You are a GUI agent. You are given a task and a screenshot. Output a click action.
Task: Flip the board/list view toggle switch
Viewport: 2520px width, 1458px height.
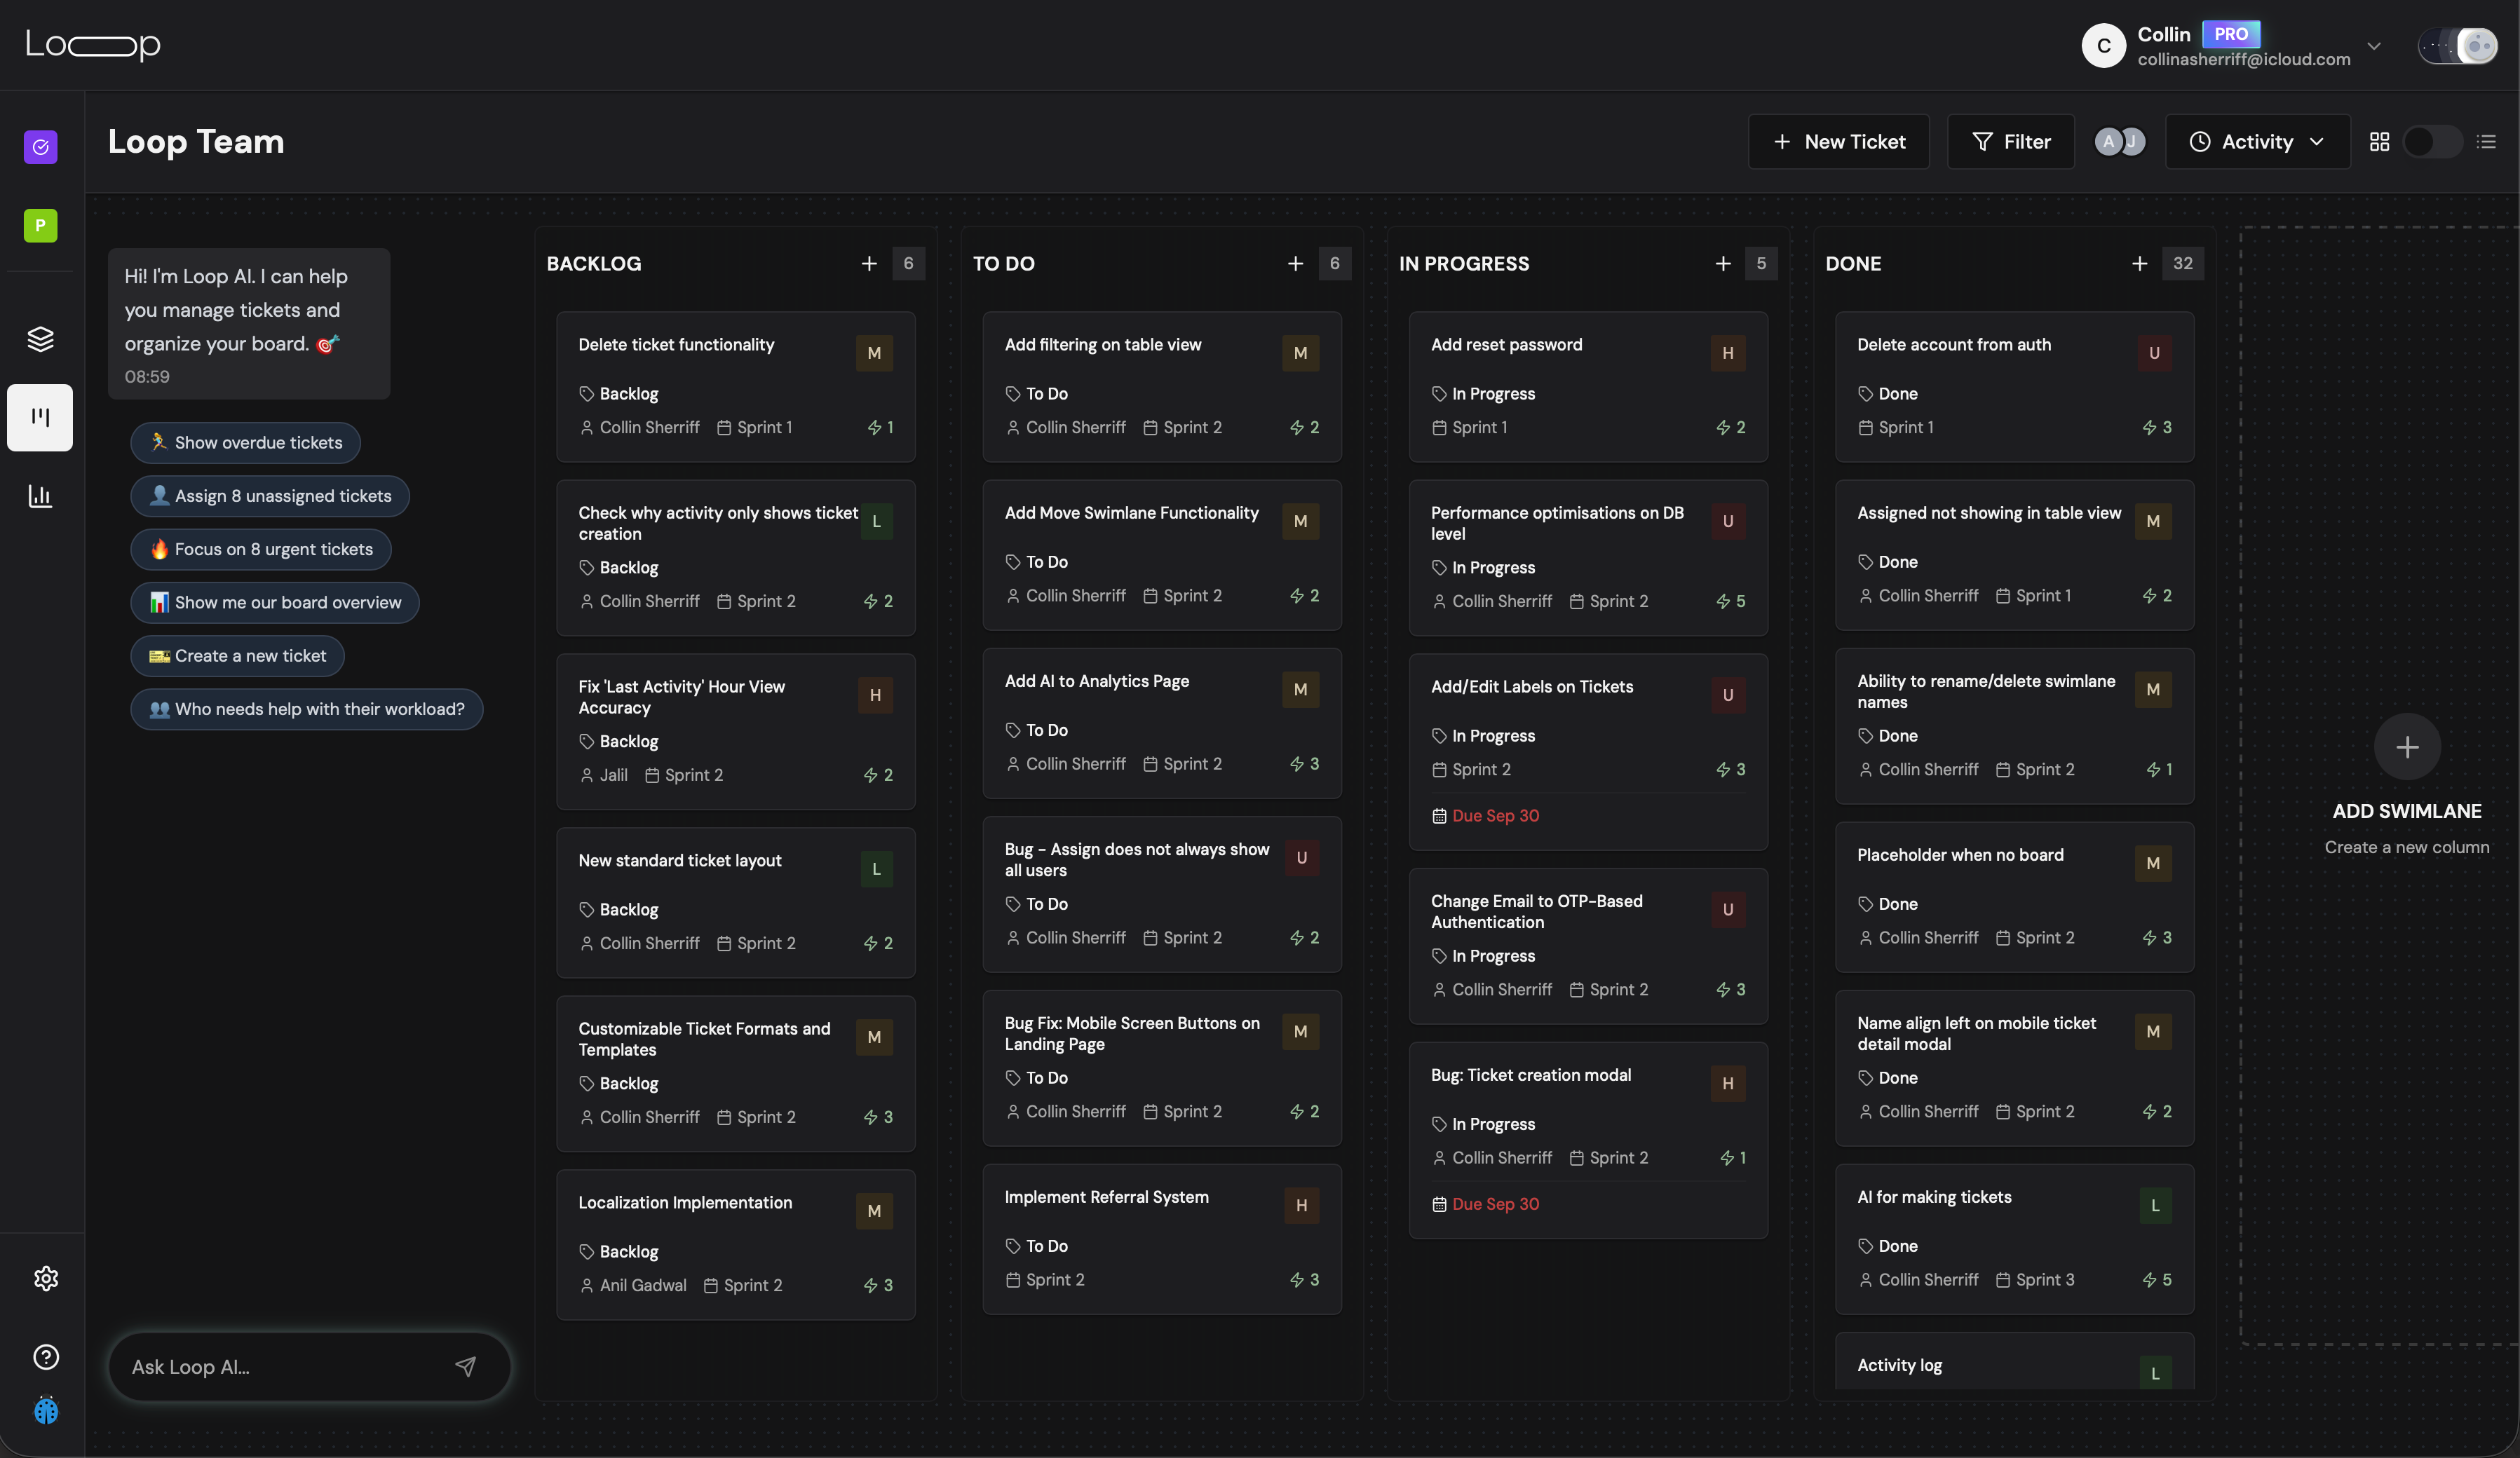(2432, 142)
